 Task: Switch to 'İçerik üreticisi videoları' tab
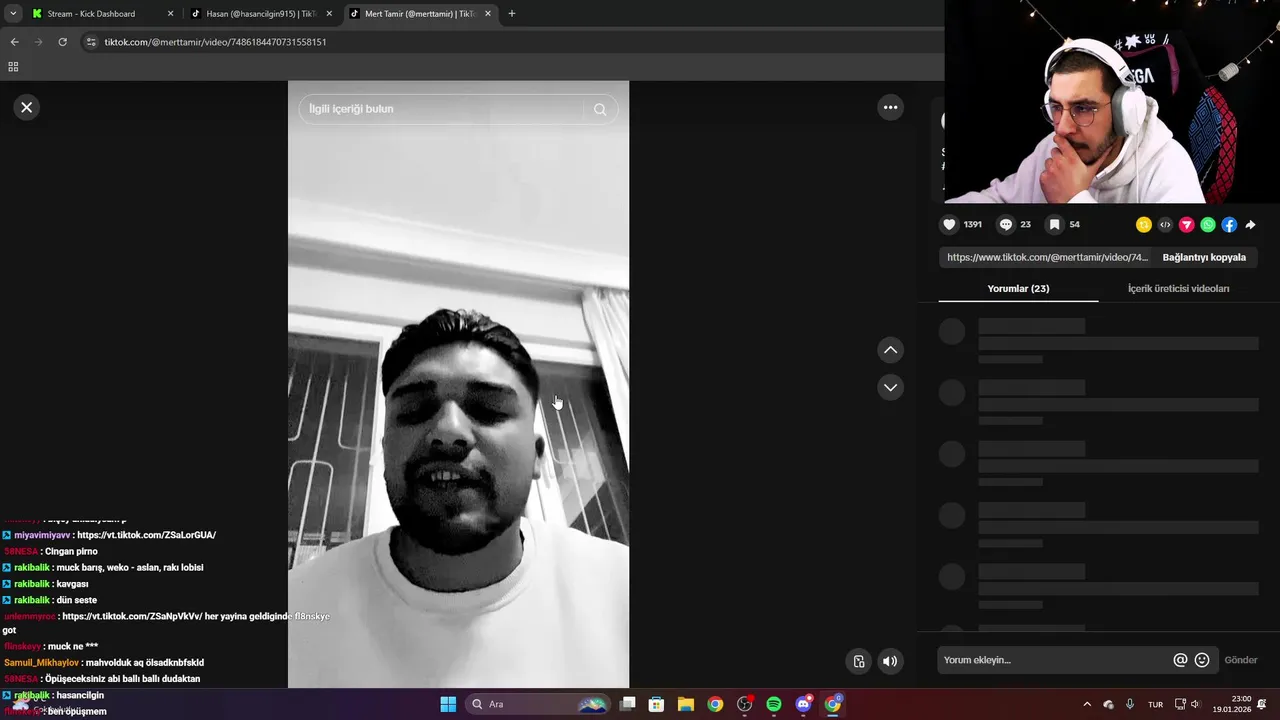coord(1178,288)
